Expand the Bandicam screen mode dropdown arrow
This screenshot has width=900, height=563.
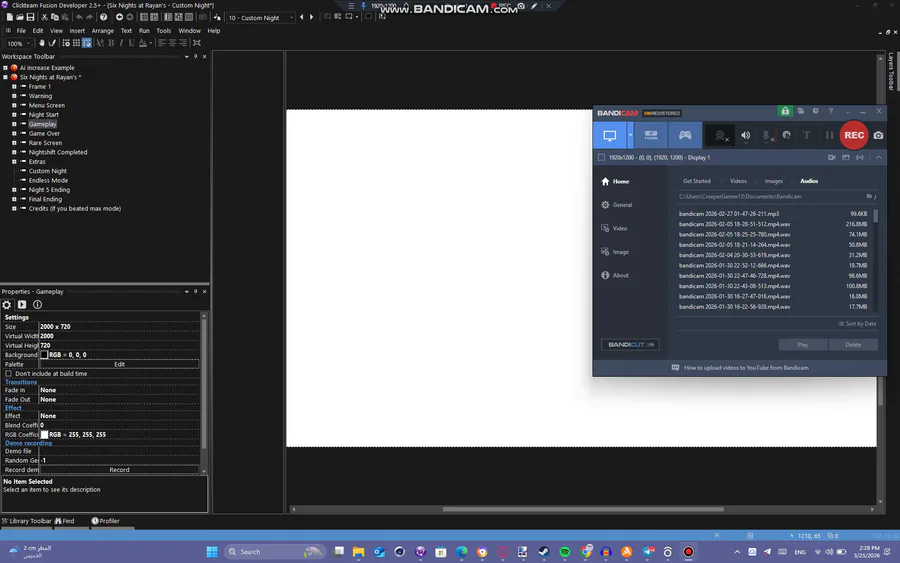630,135
